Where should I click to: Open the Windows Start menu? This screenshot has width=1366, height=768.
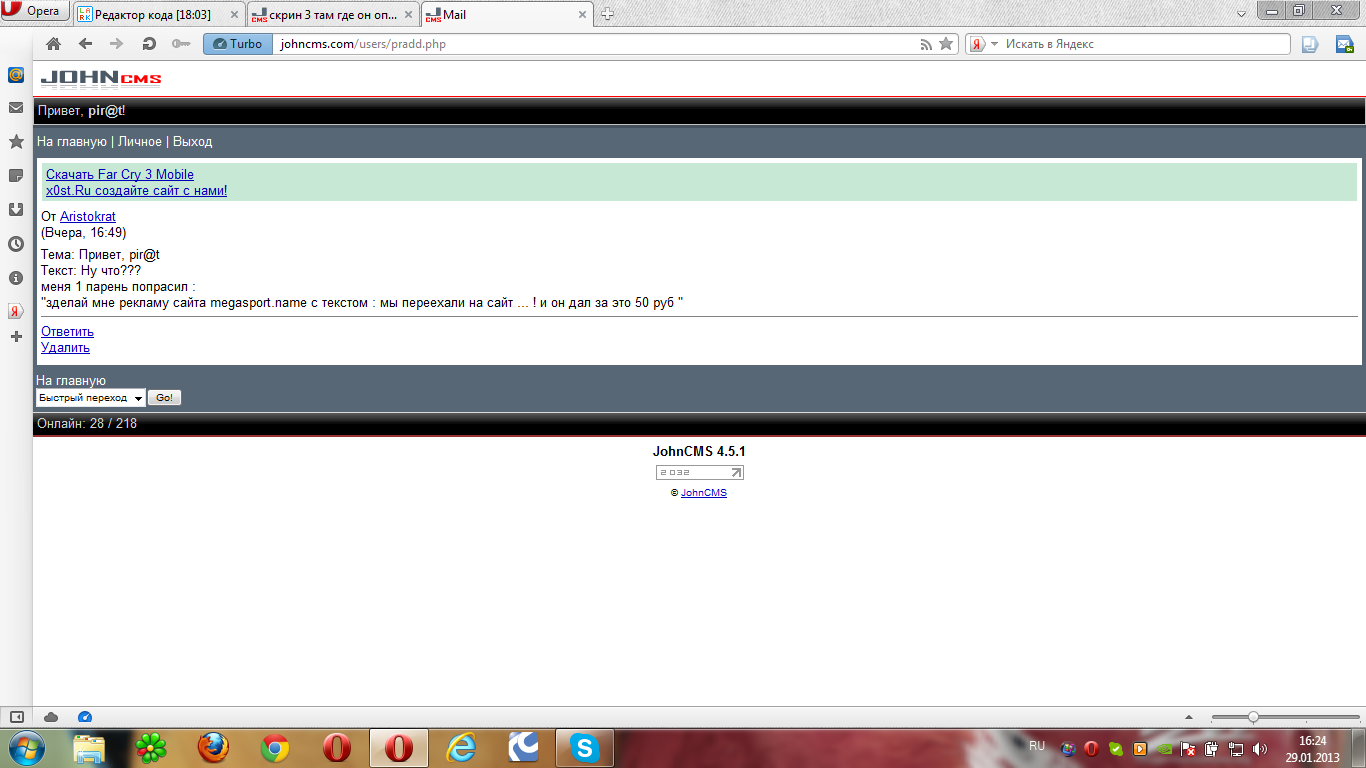pos(25,748)
